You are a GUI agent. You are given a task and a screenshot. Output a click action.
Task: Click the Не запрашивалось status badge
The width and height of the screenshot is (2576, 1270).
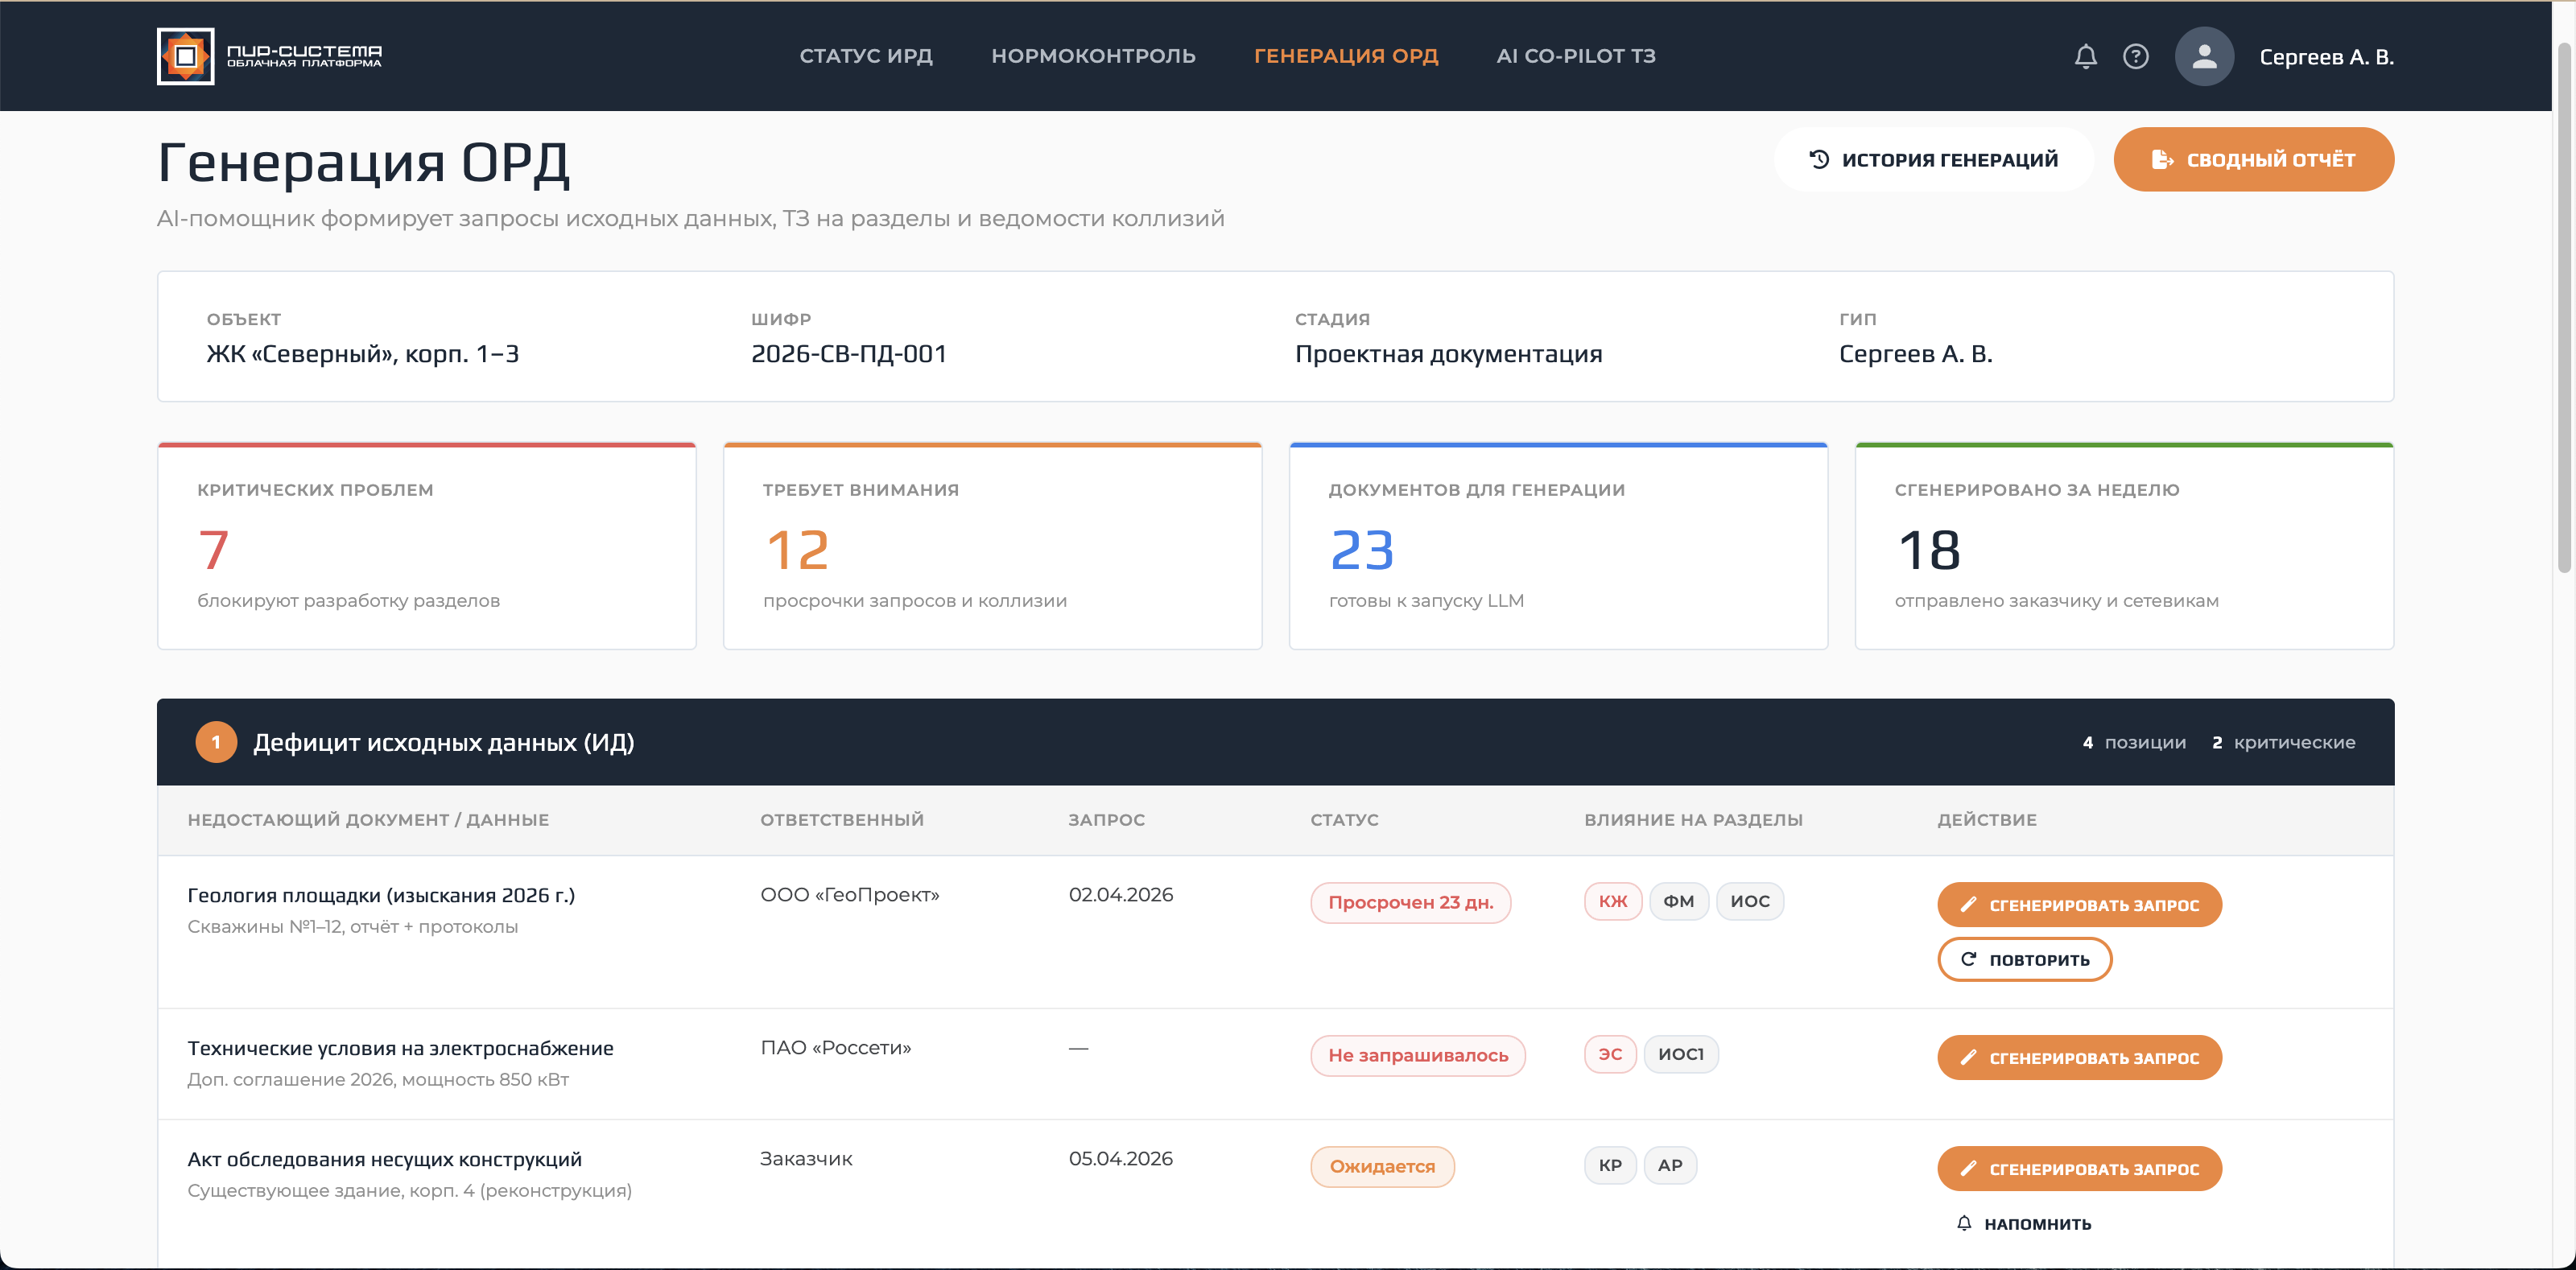point(1417,1055)
